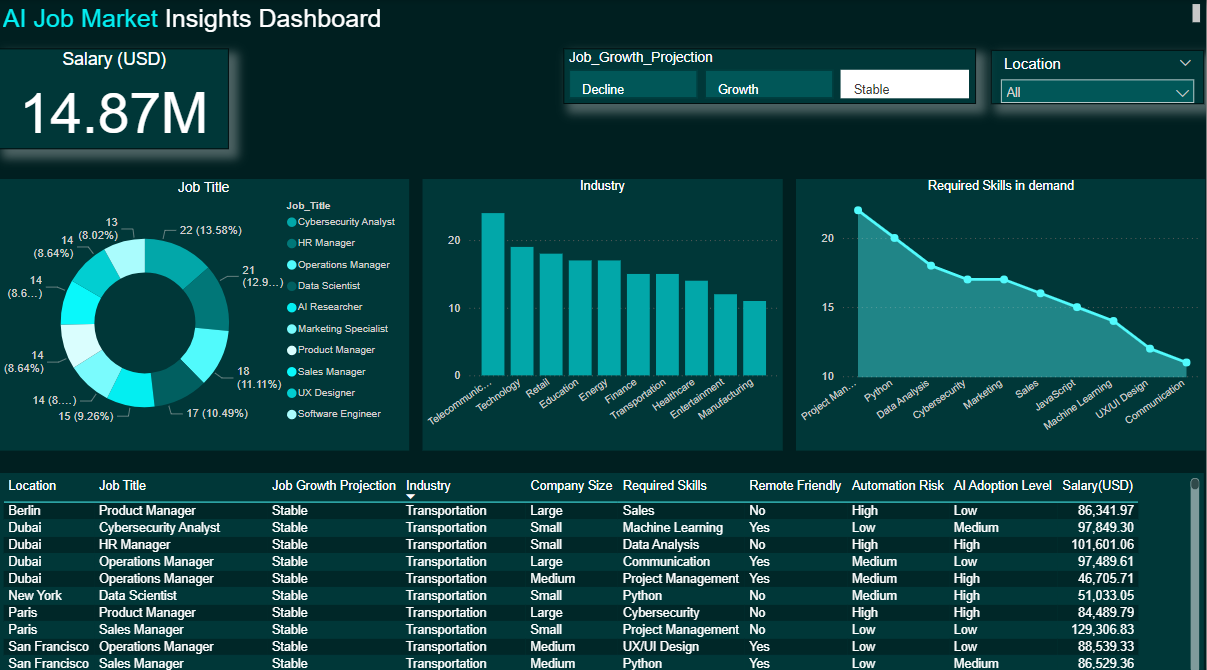Select Sales Manager in the legend
1207x670 pixels.
(x=327, y=372)
